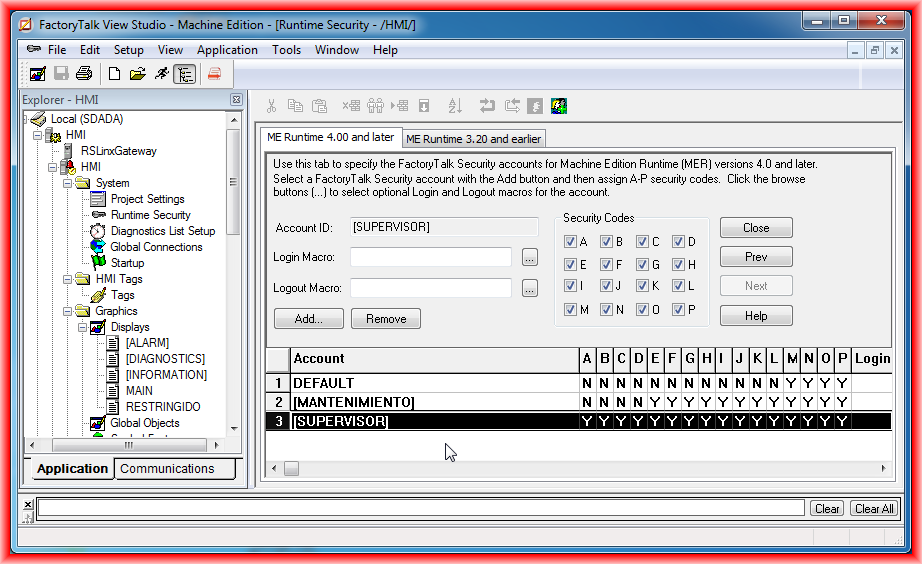Open the Application menu
Viewport: 922px width, 564px height.
227,50
